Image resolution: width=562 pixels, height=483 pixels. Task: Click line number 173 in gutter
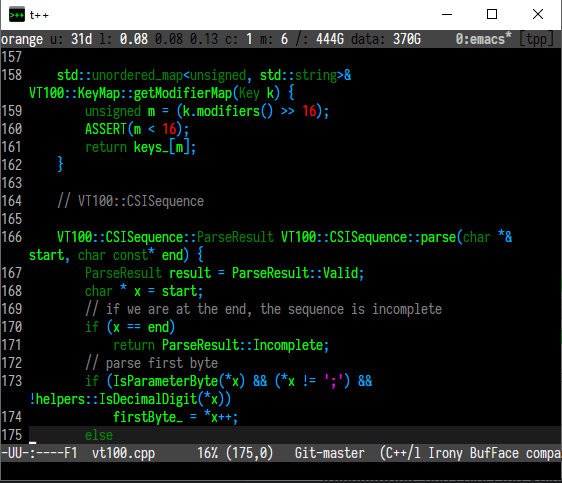coord(12,381)
